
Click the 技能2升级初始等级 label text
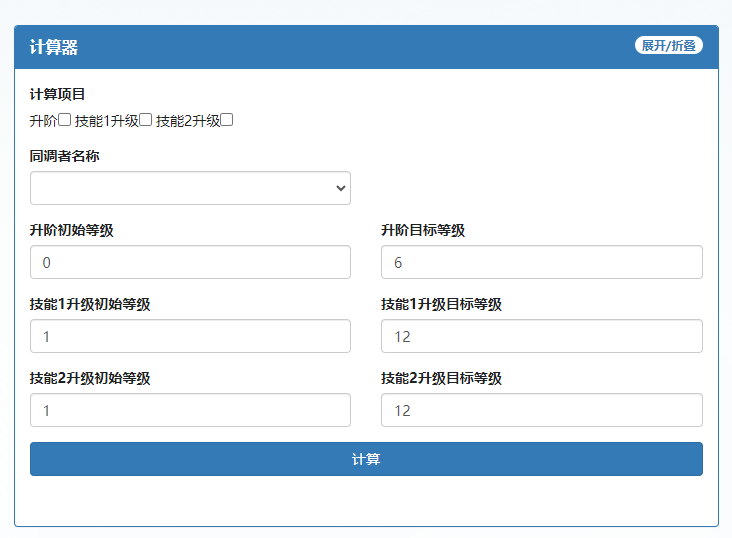coord(90,378)
